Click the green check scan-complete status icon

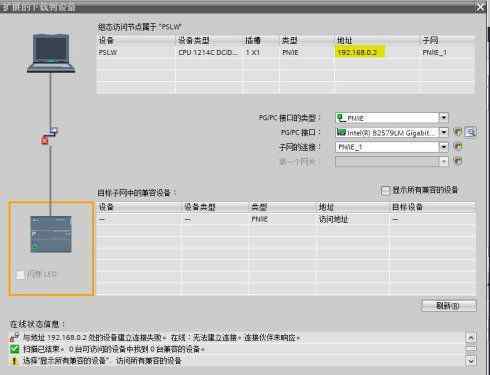(x=14, y=349)
